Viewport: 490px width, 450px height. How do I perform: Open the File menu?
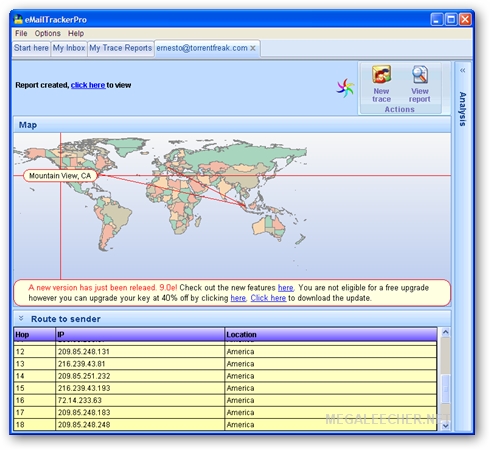(21, 33)
